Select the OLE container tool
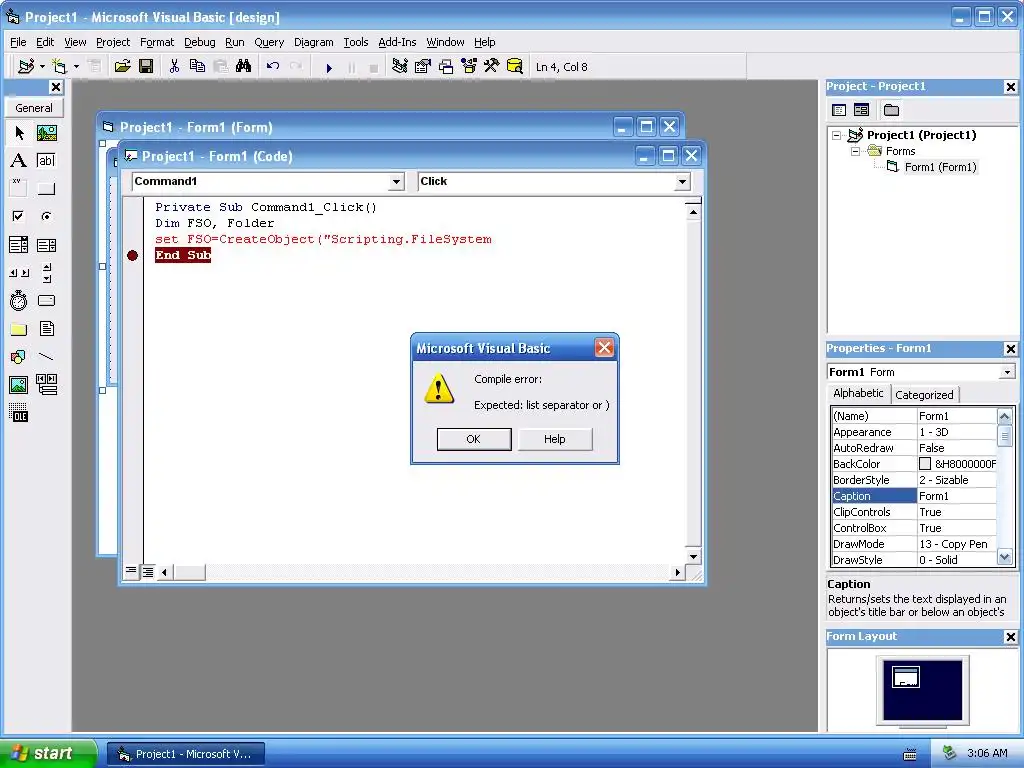Screen dimensions: 1024x768 [x=19, y=413]
